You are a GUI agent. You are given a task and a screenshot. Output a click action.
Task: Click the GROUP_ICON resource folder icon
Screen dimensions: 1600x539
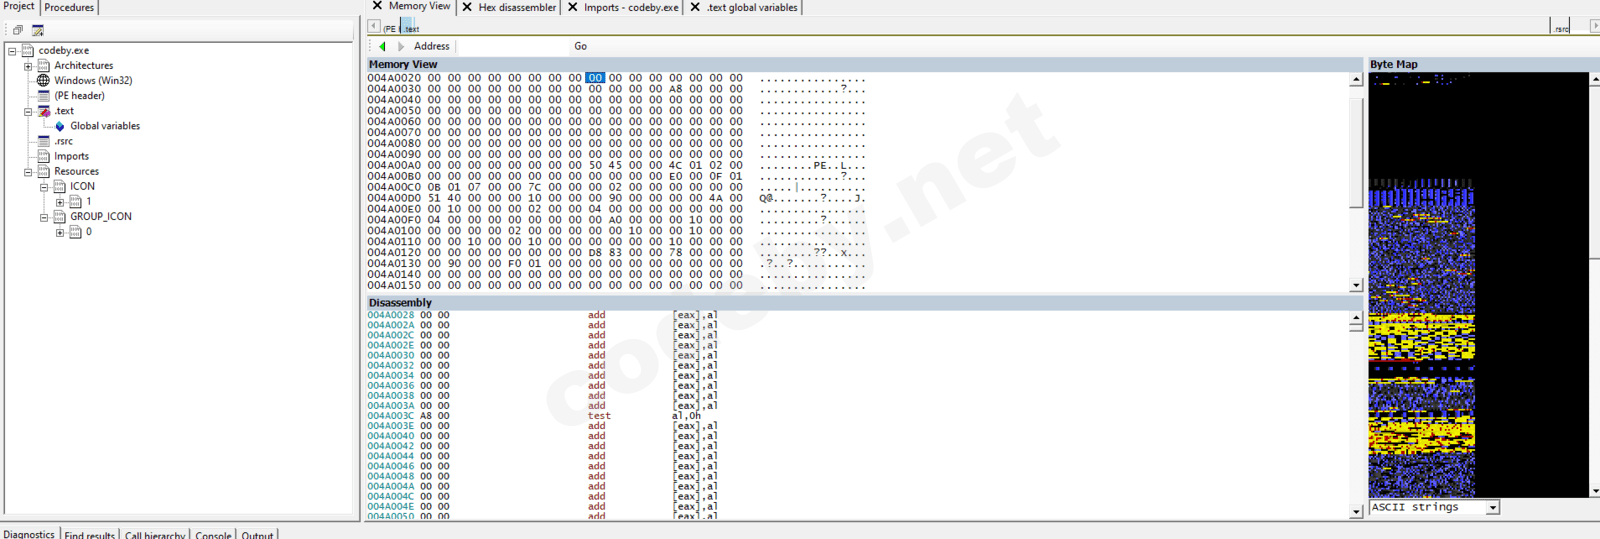59,216
